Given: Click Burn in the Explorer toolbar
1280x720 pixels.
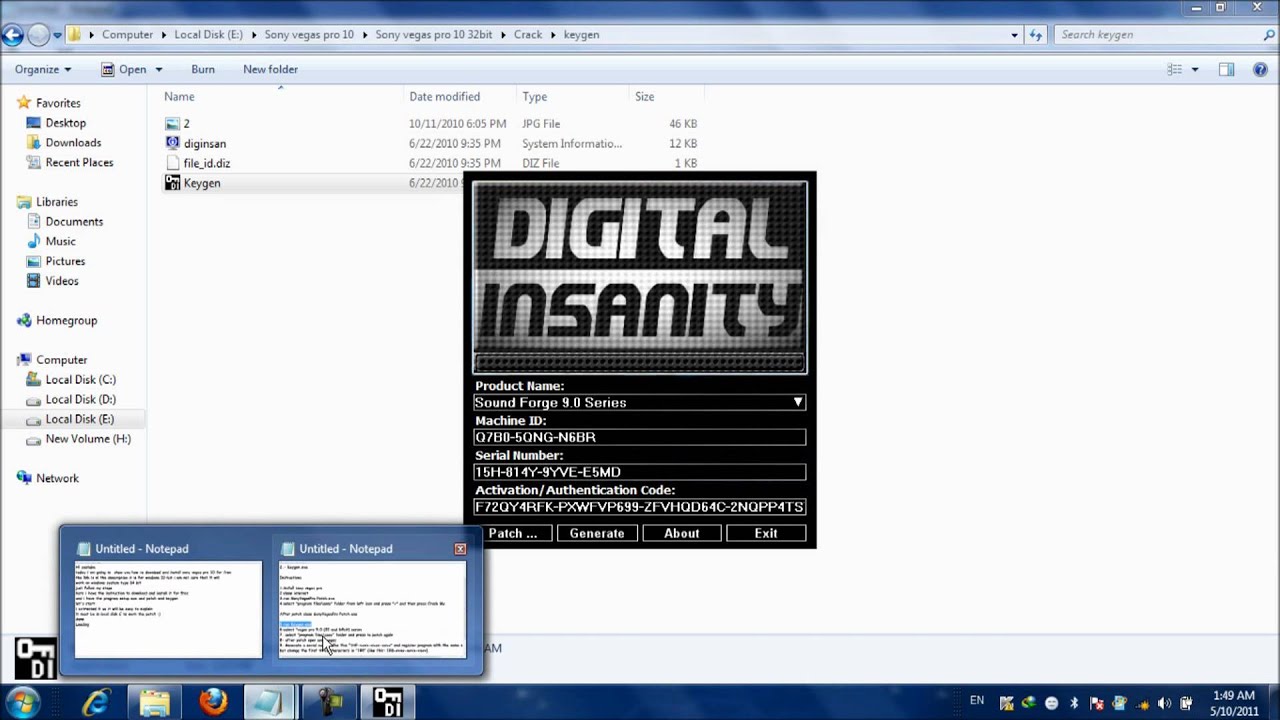Looking at the screenshot, I should point(203,69).
